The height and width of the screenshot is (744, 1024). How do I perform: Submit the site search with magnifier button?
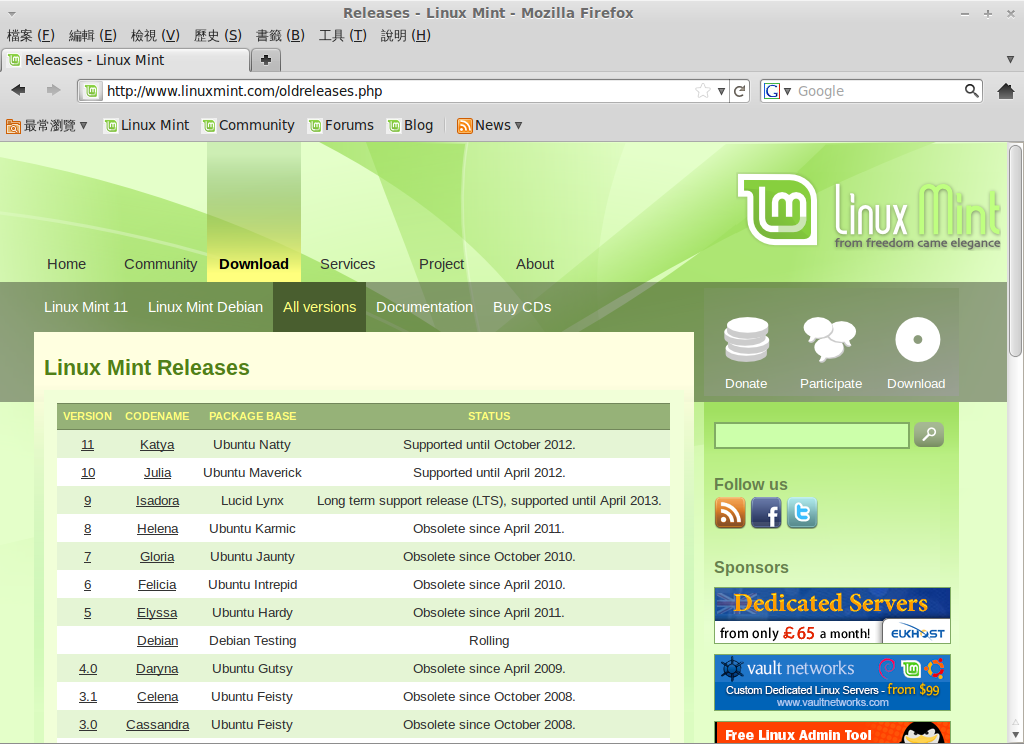click(x=929, y=434)
